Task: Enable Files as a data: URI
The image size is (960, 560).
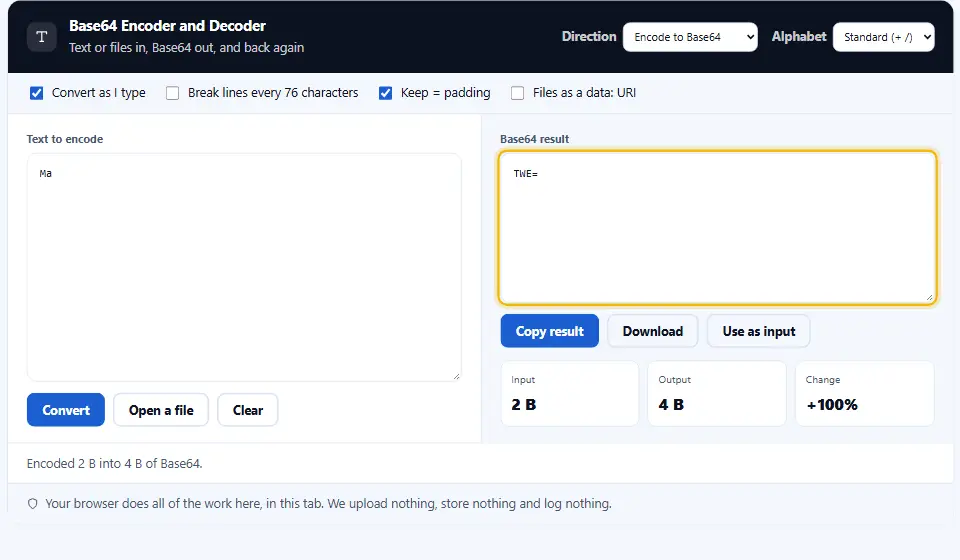Action: click(518, 93)
